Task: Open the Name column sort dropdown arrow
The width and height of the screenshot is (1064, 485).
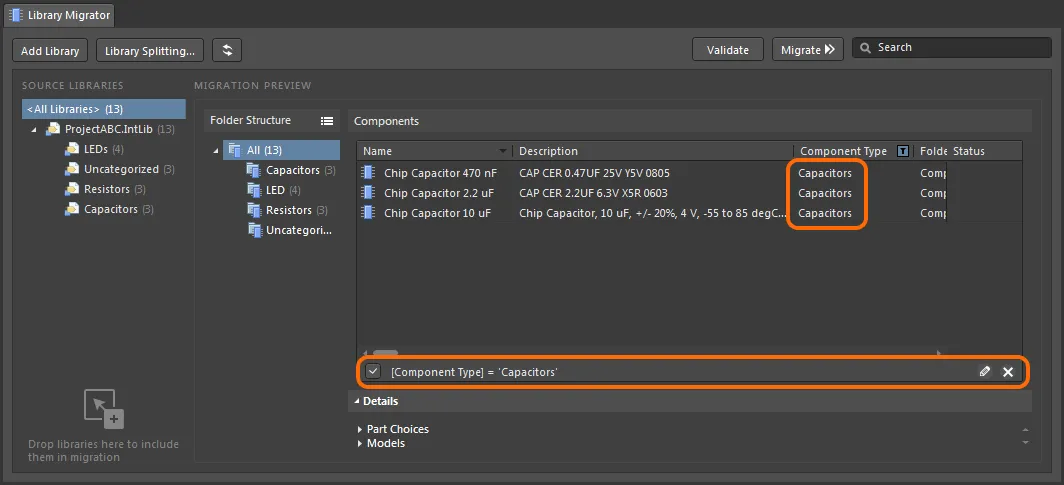Action: [x=502, y=151]
